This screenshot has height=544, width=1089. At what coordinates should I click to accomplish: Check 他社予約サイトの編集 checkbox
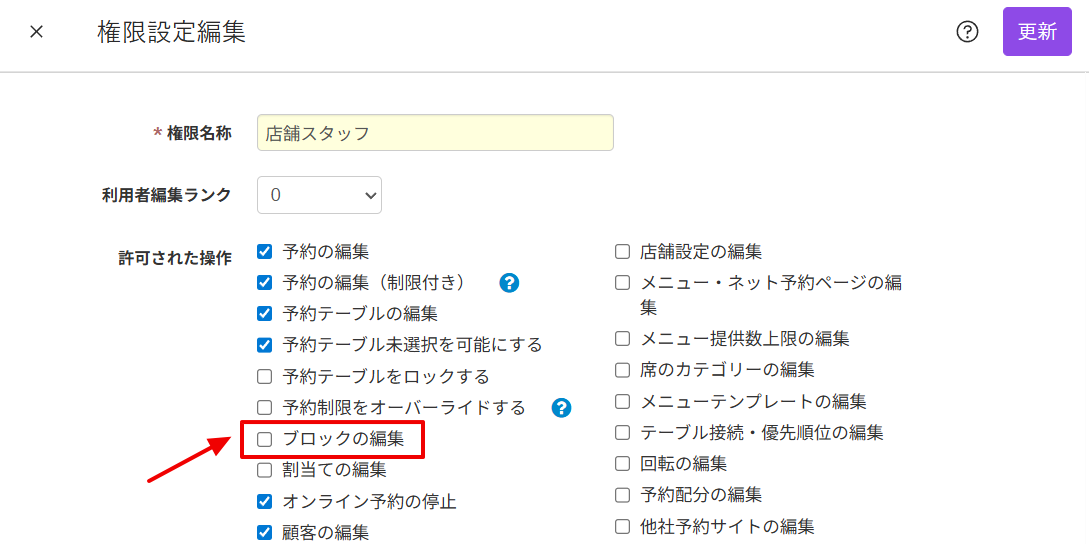(622, 526)
